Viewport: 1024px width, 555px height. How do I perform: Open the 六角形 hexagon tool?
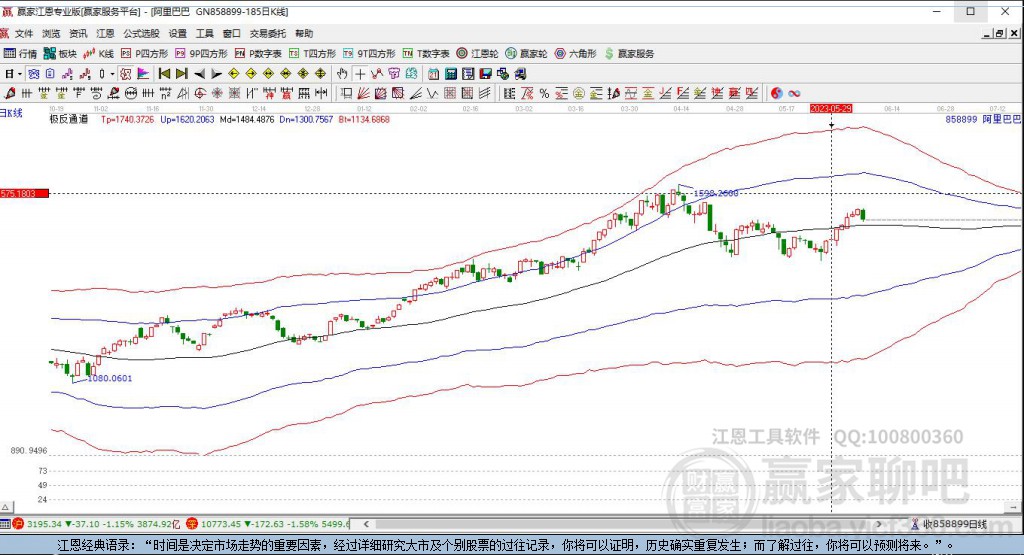(575, 54)
